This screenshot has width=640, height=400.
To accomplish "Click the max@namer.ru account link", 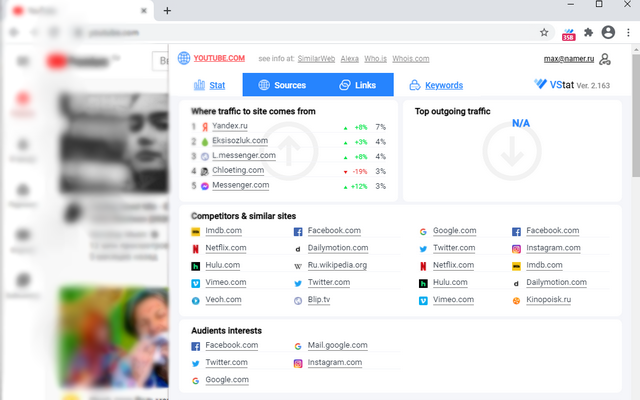I will (569, 59).
